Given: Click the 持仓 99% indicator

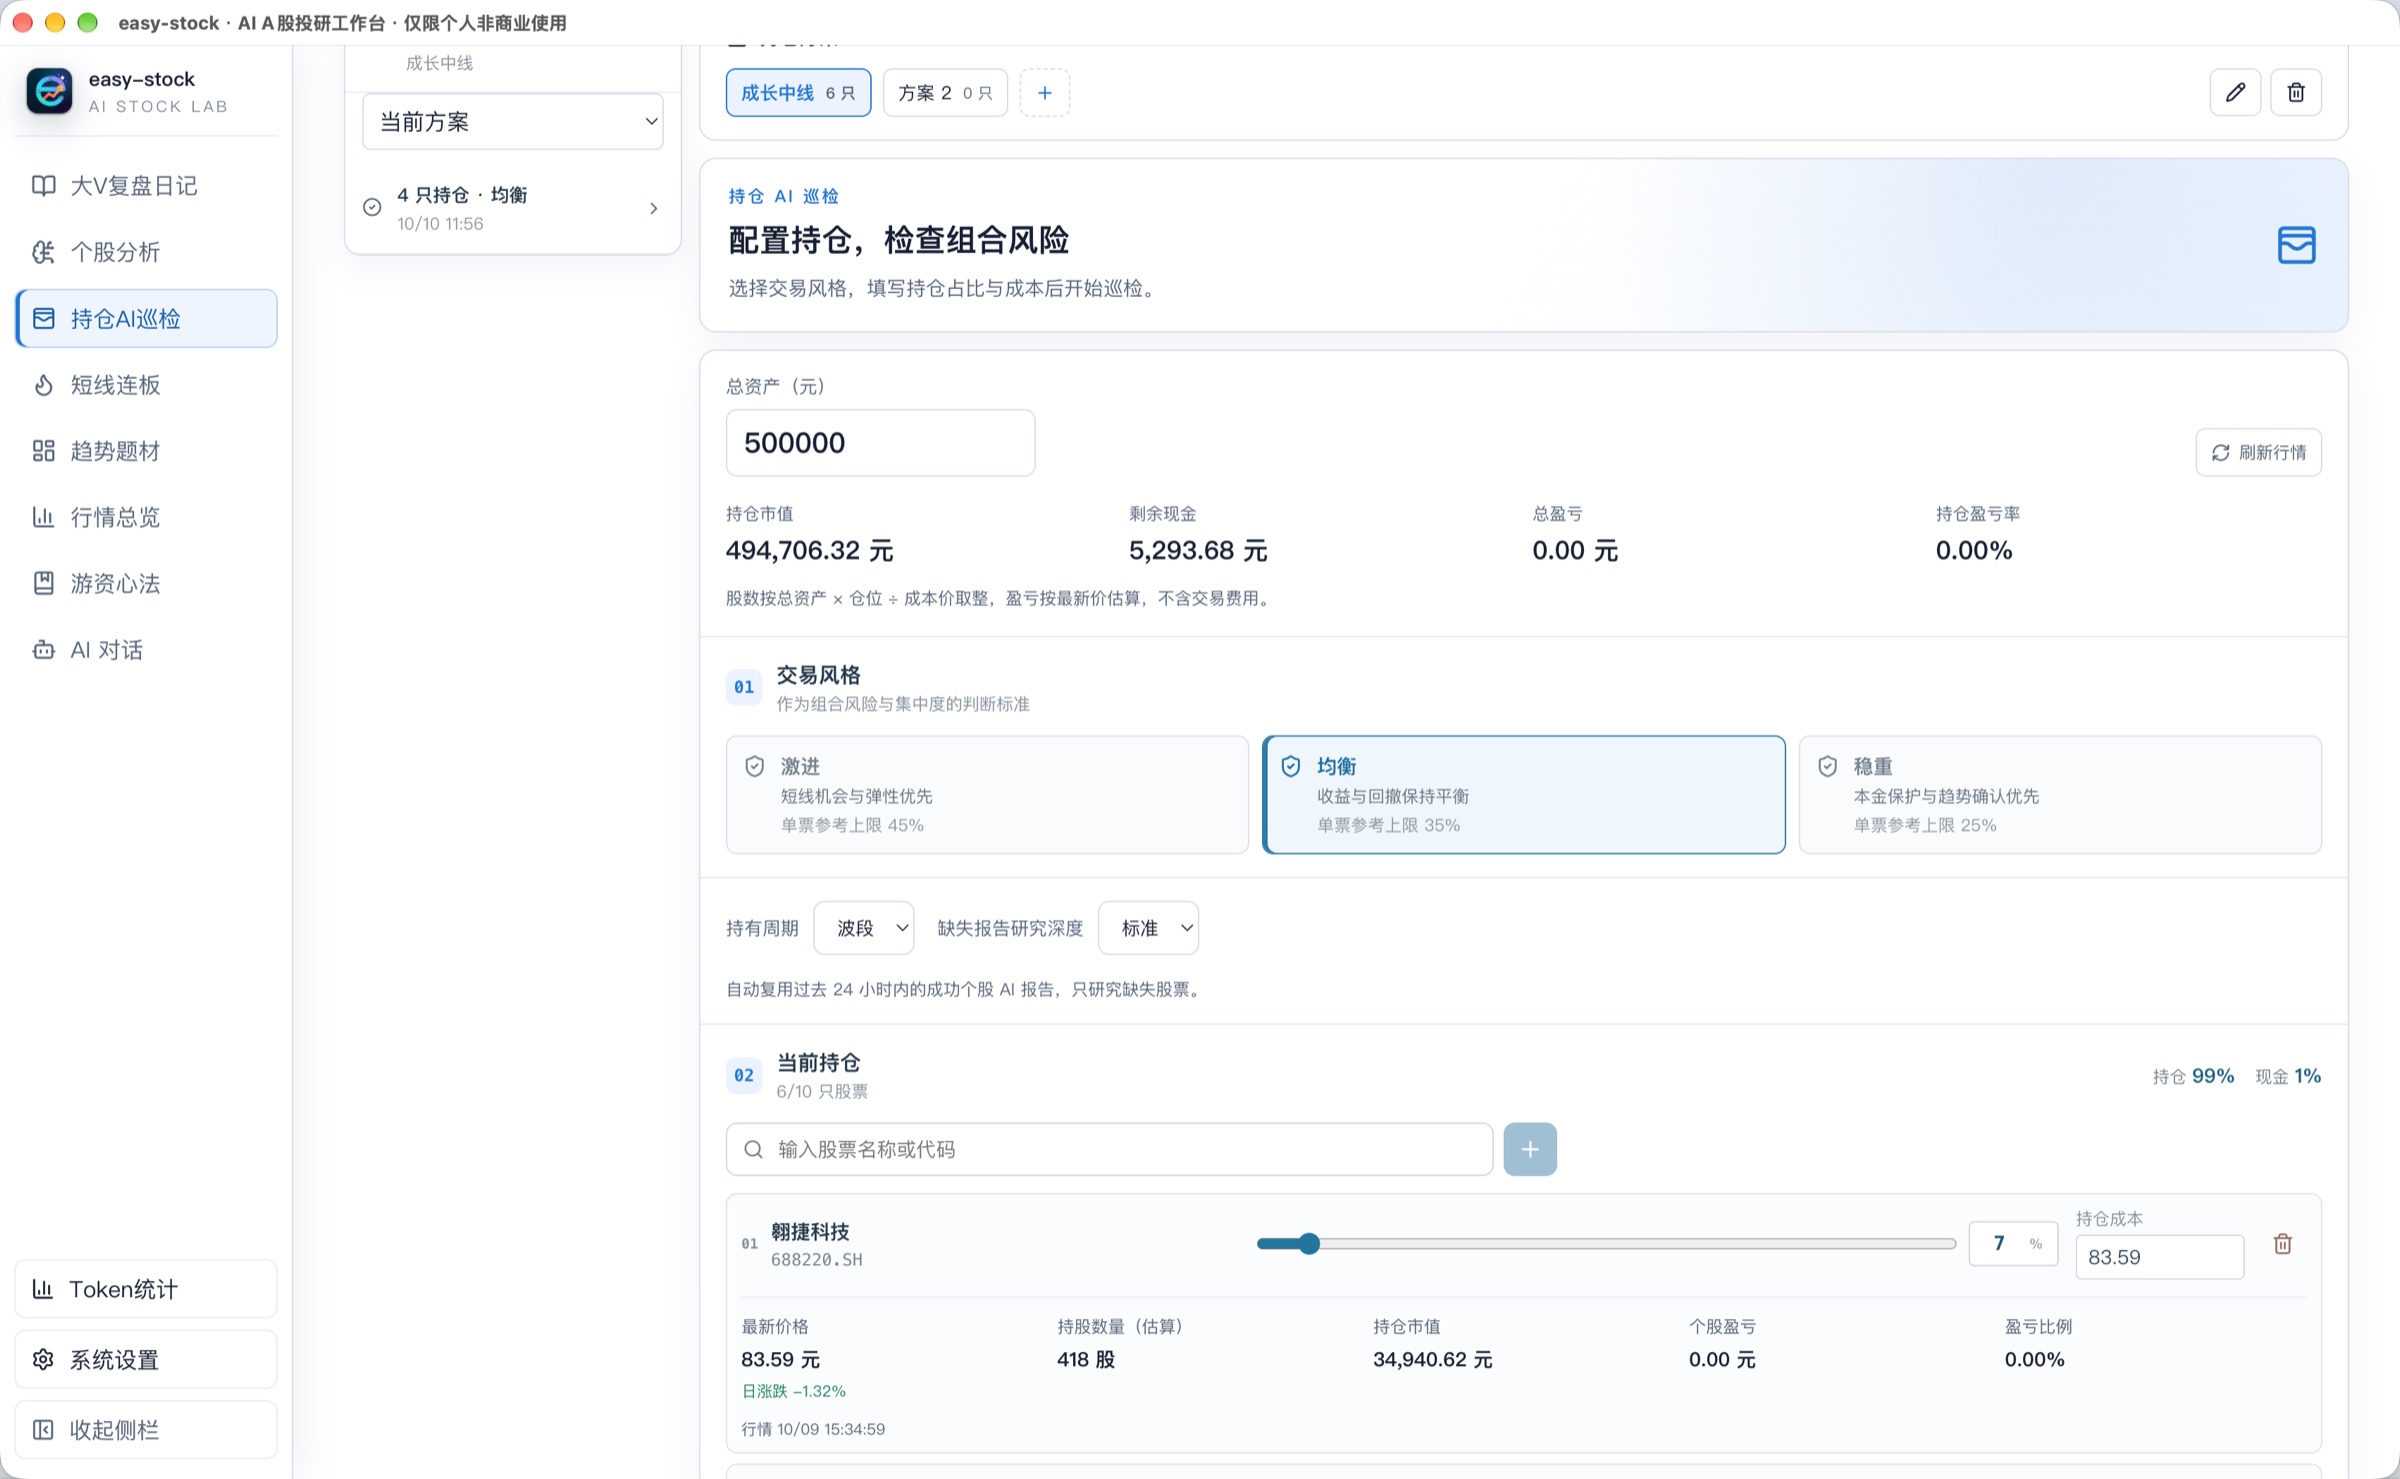Looking at the screenshot, I should click(x=2193, y=1076).
